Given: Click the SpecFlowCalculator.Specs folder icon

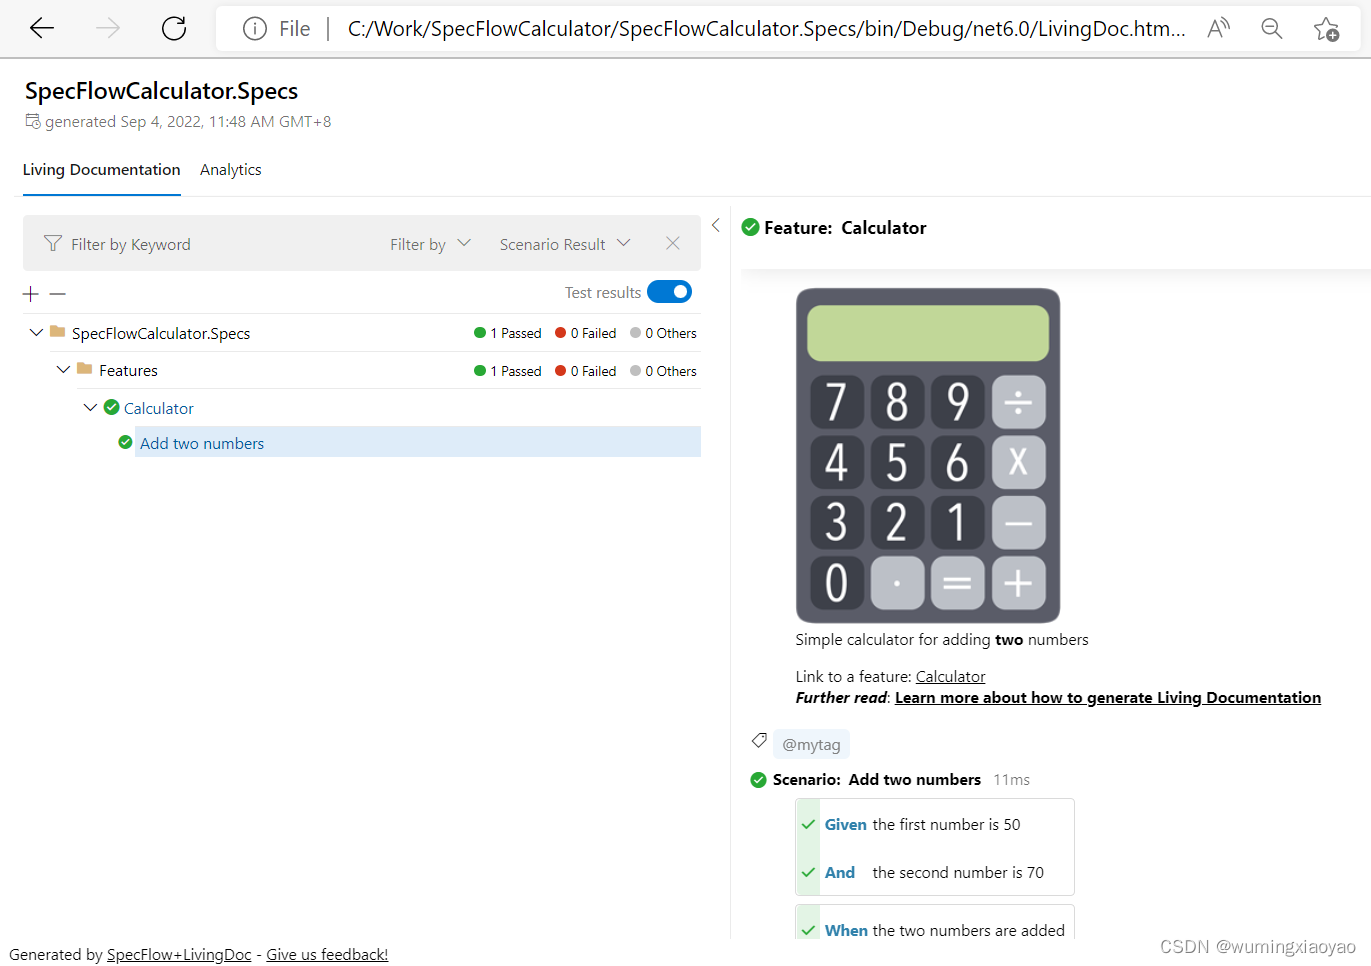Looking at the screenshot, I should pyautogui.click(x=58, y=331).
